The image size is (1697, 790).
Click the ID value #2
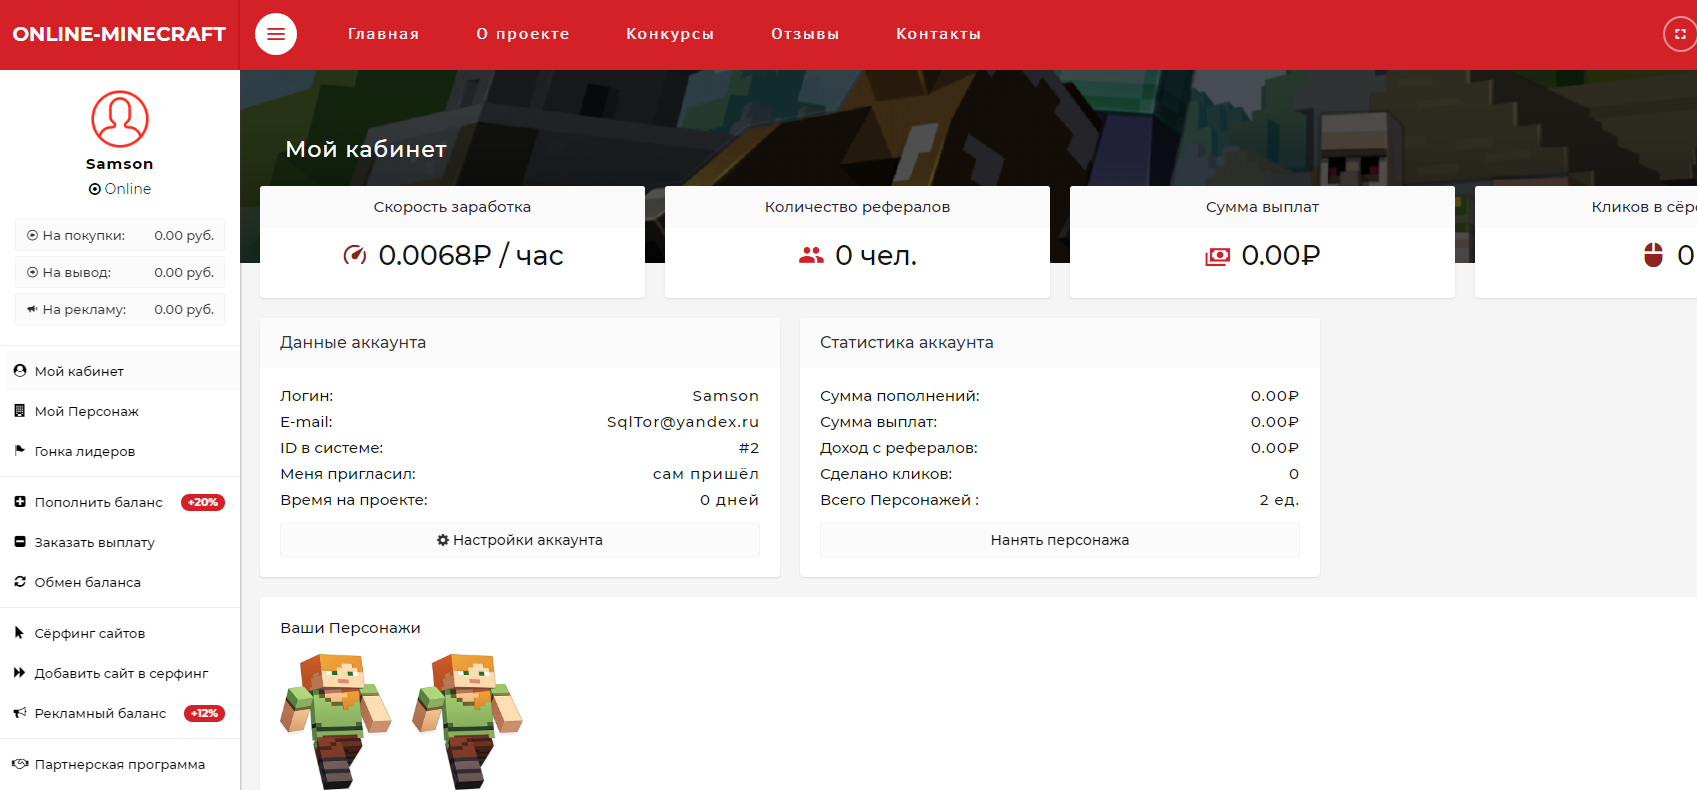coord(749,448)
